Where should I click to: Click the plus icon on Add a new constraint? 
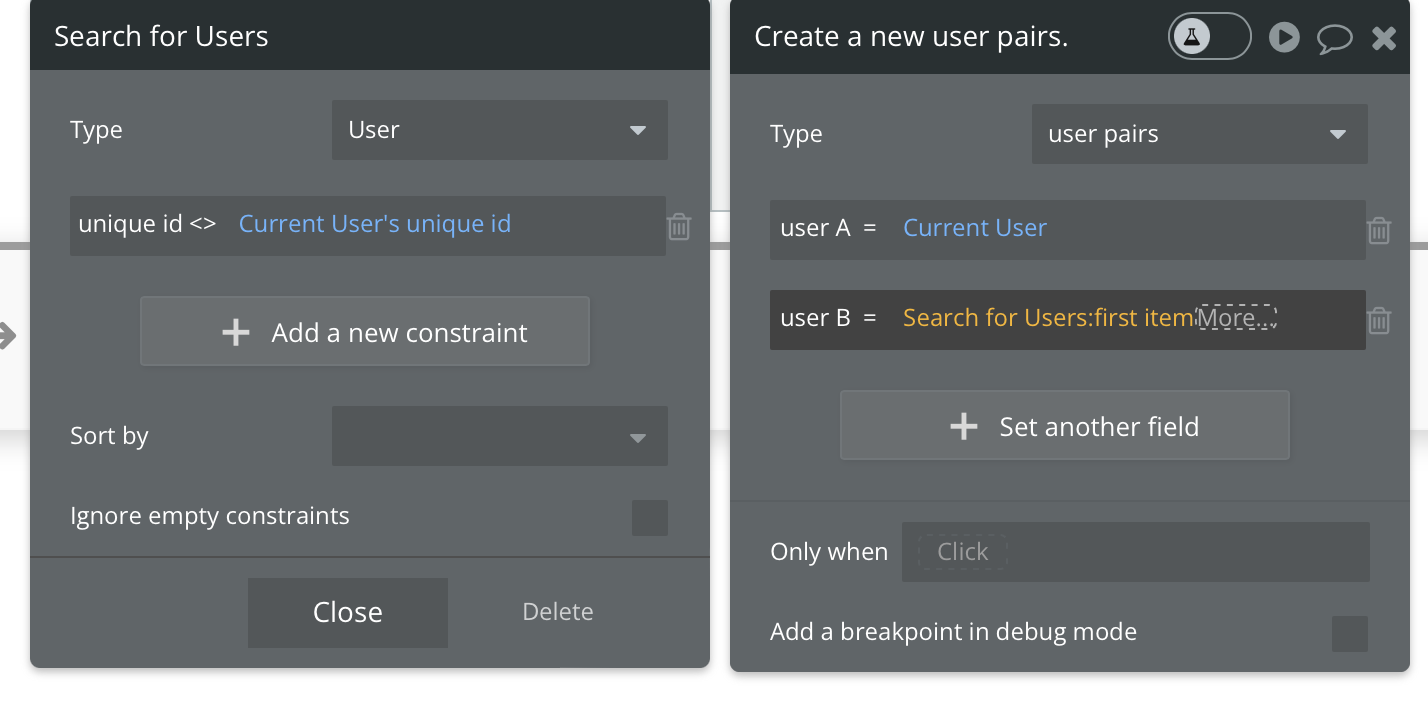(x=236, y=332)
